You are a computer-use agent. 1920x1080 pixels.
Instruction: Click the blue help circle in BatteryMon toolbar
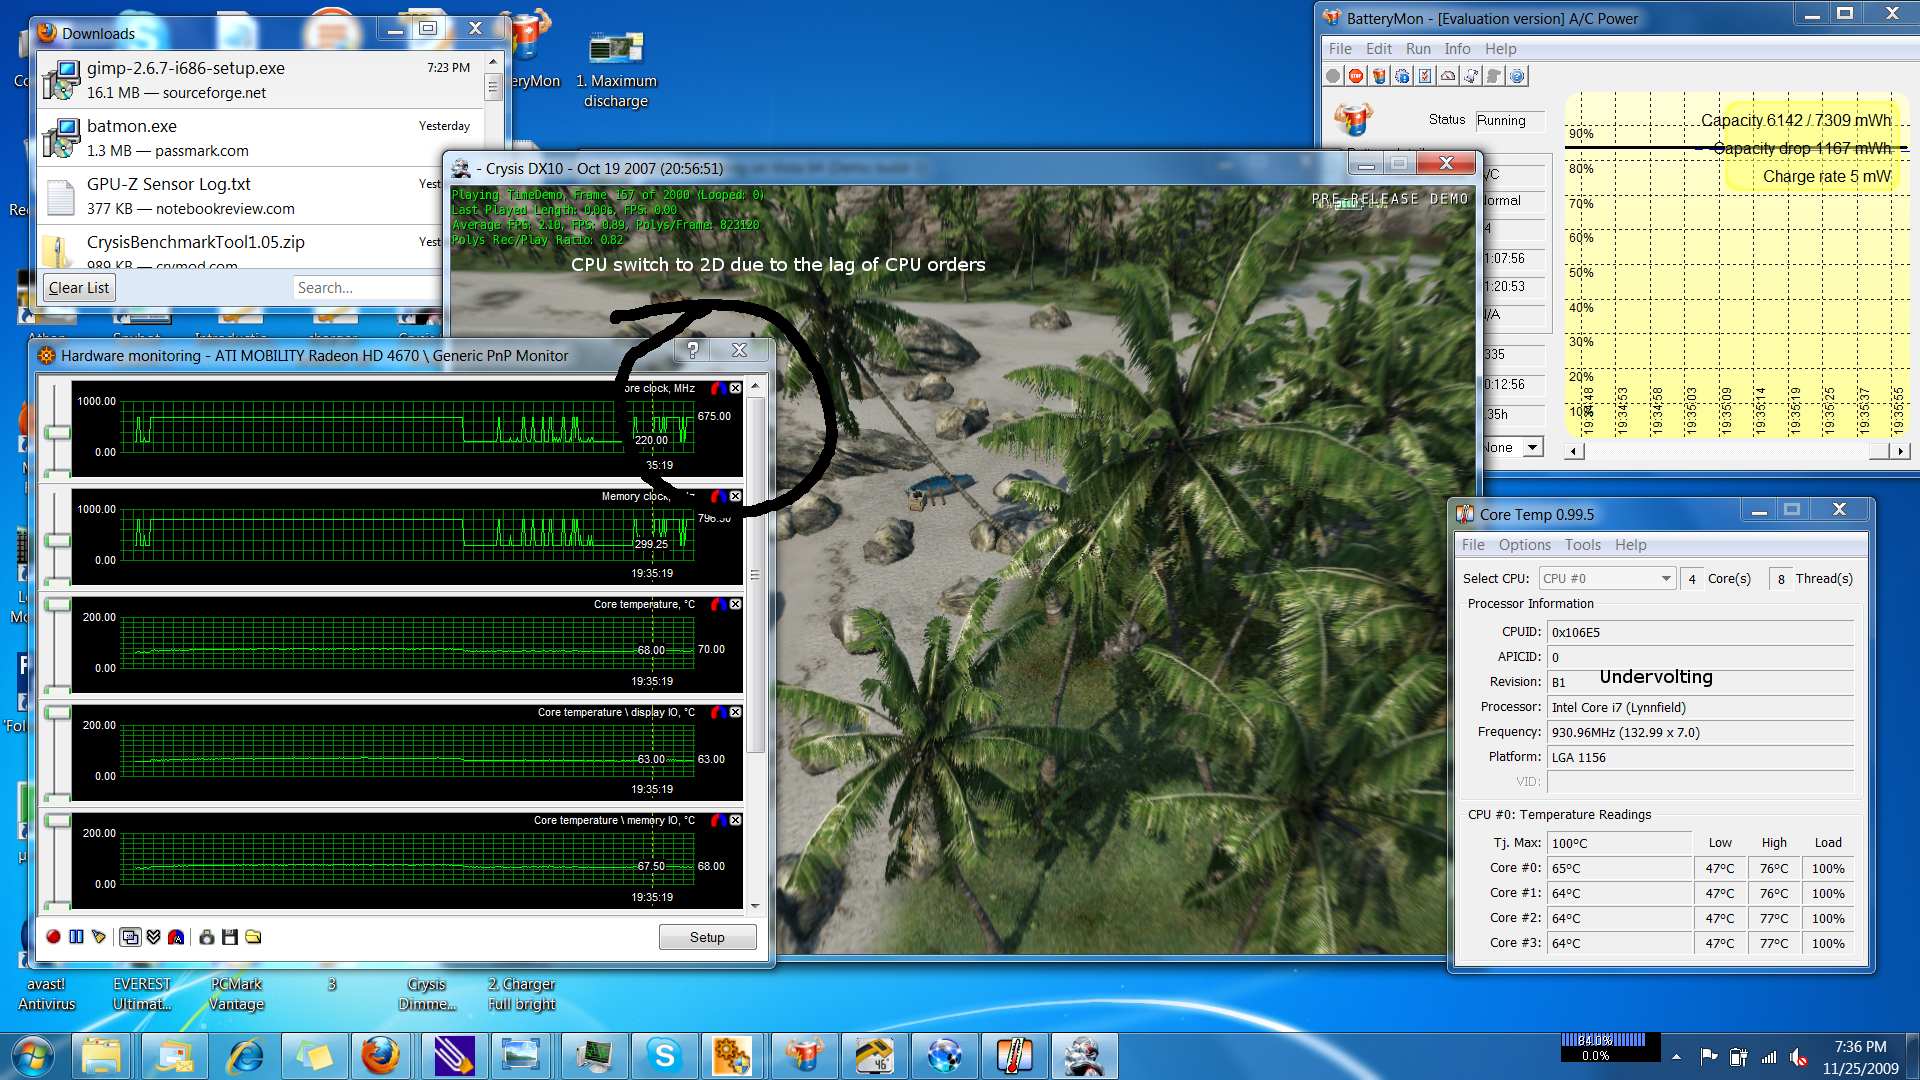(x=1517, y=76)
